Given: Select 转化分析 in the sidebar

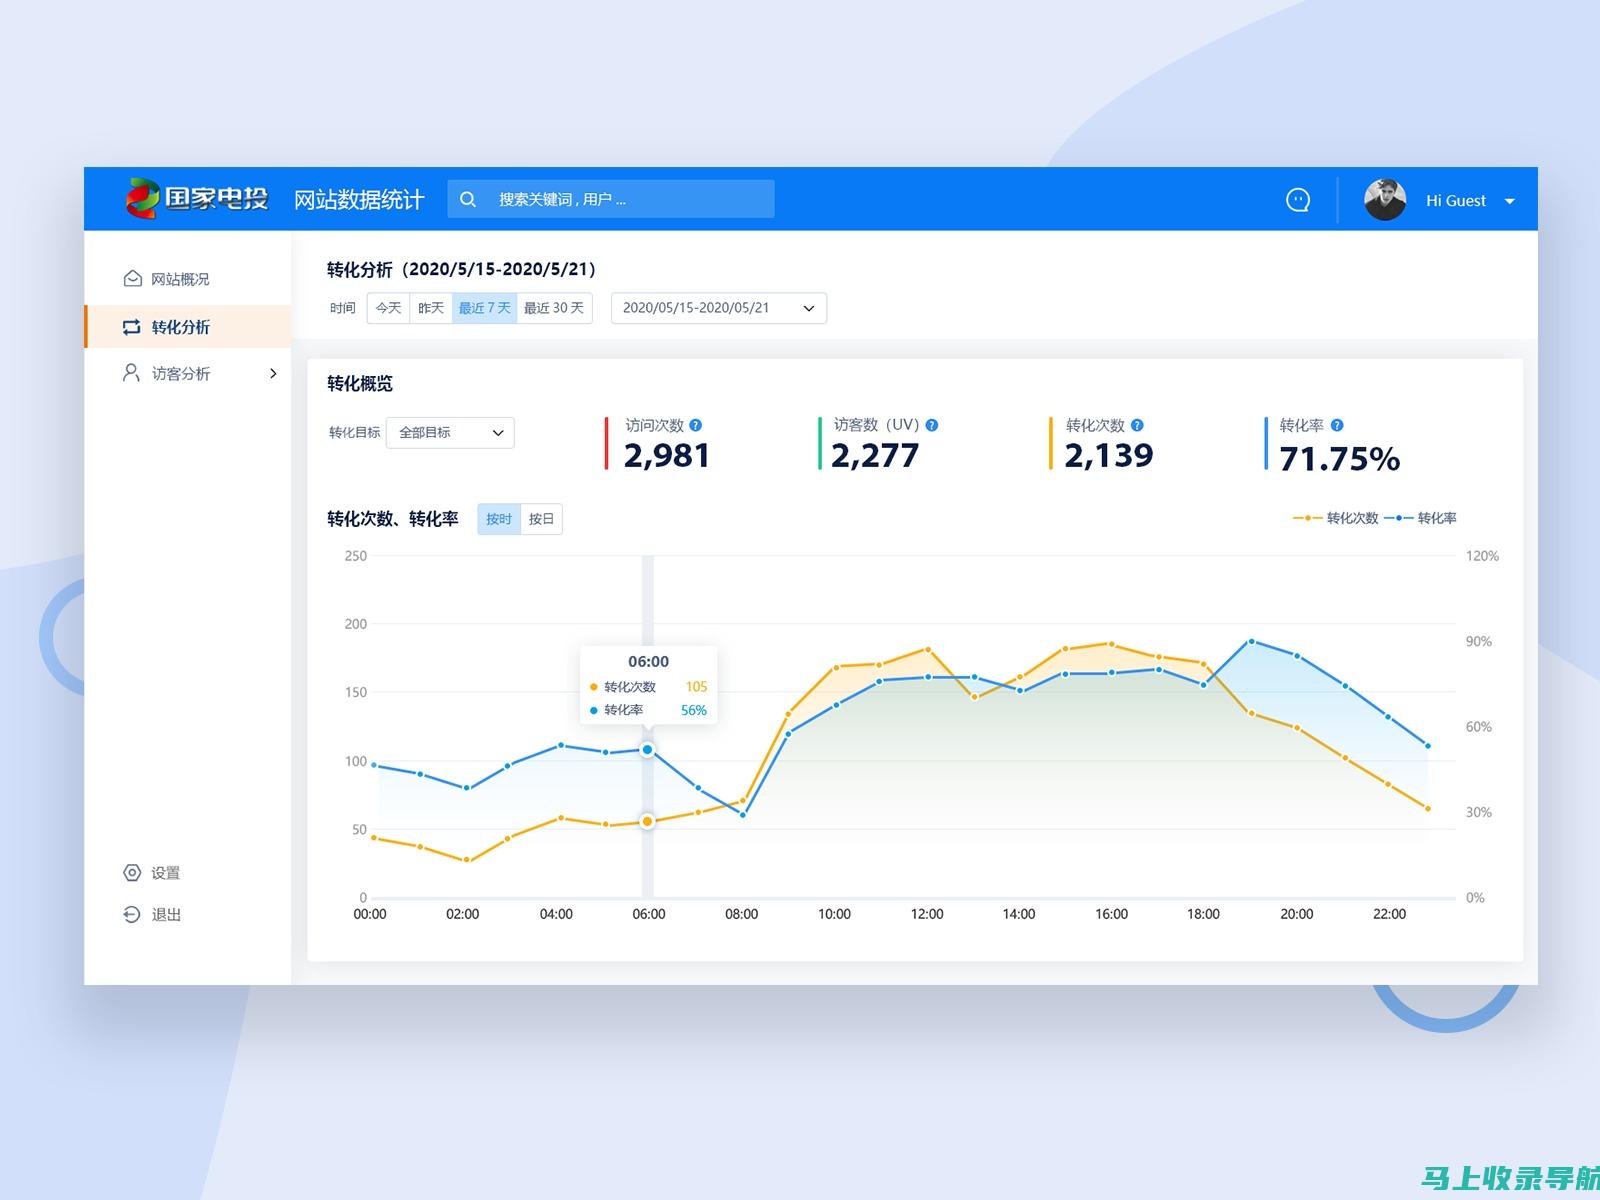Looking at the screenshot, I should [188, 326].
